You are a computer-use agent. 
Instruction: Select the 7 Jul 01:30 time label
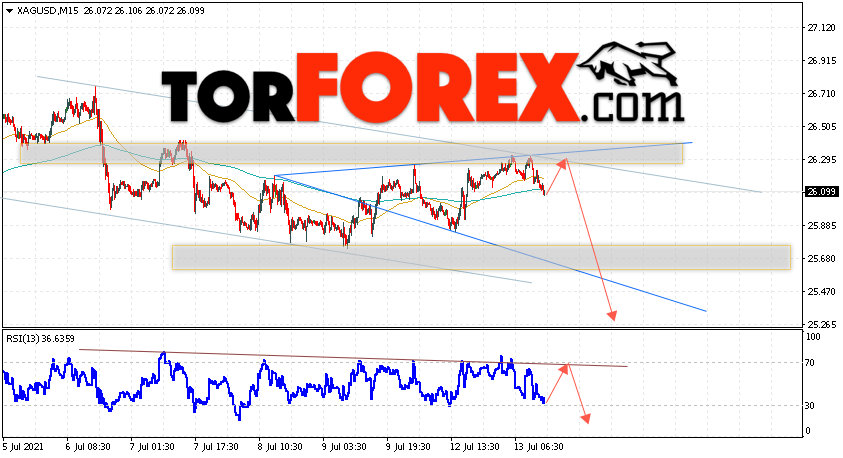[x=152, y=447]
